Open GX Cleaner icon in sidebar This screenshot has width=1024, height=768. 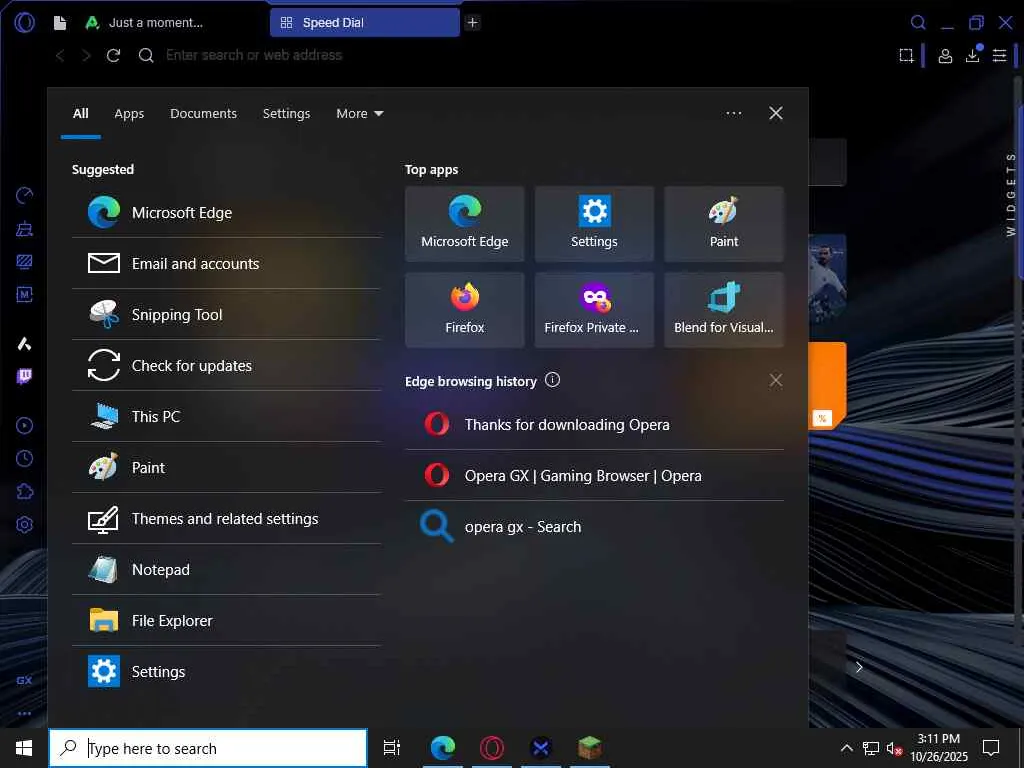[24, 229]
